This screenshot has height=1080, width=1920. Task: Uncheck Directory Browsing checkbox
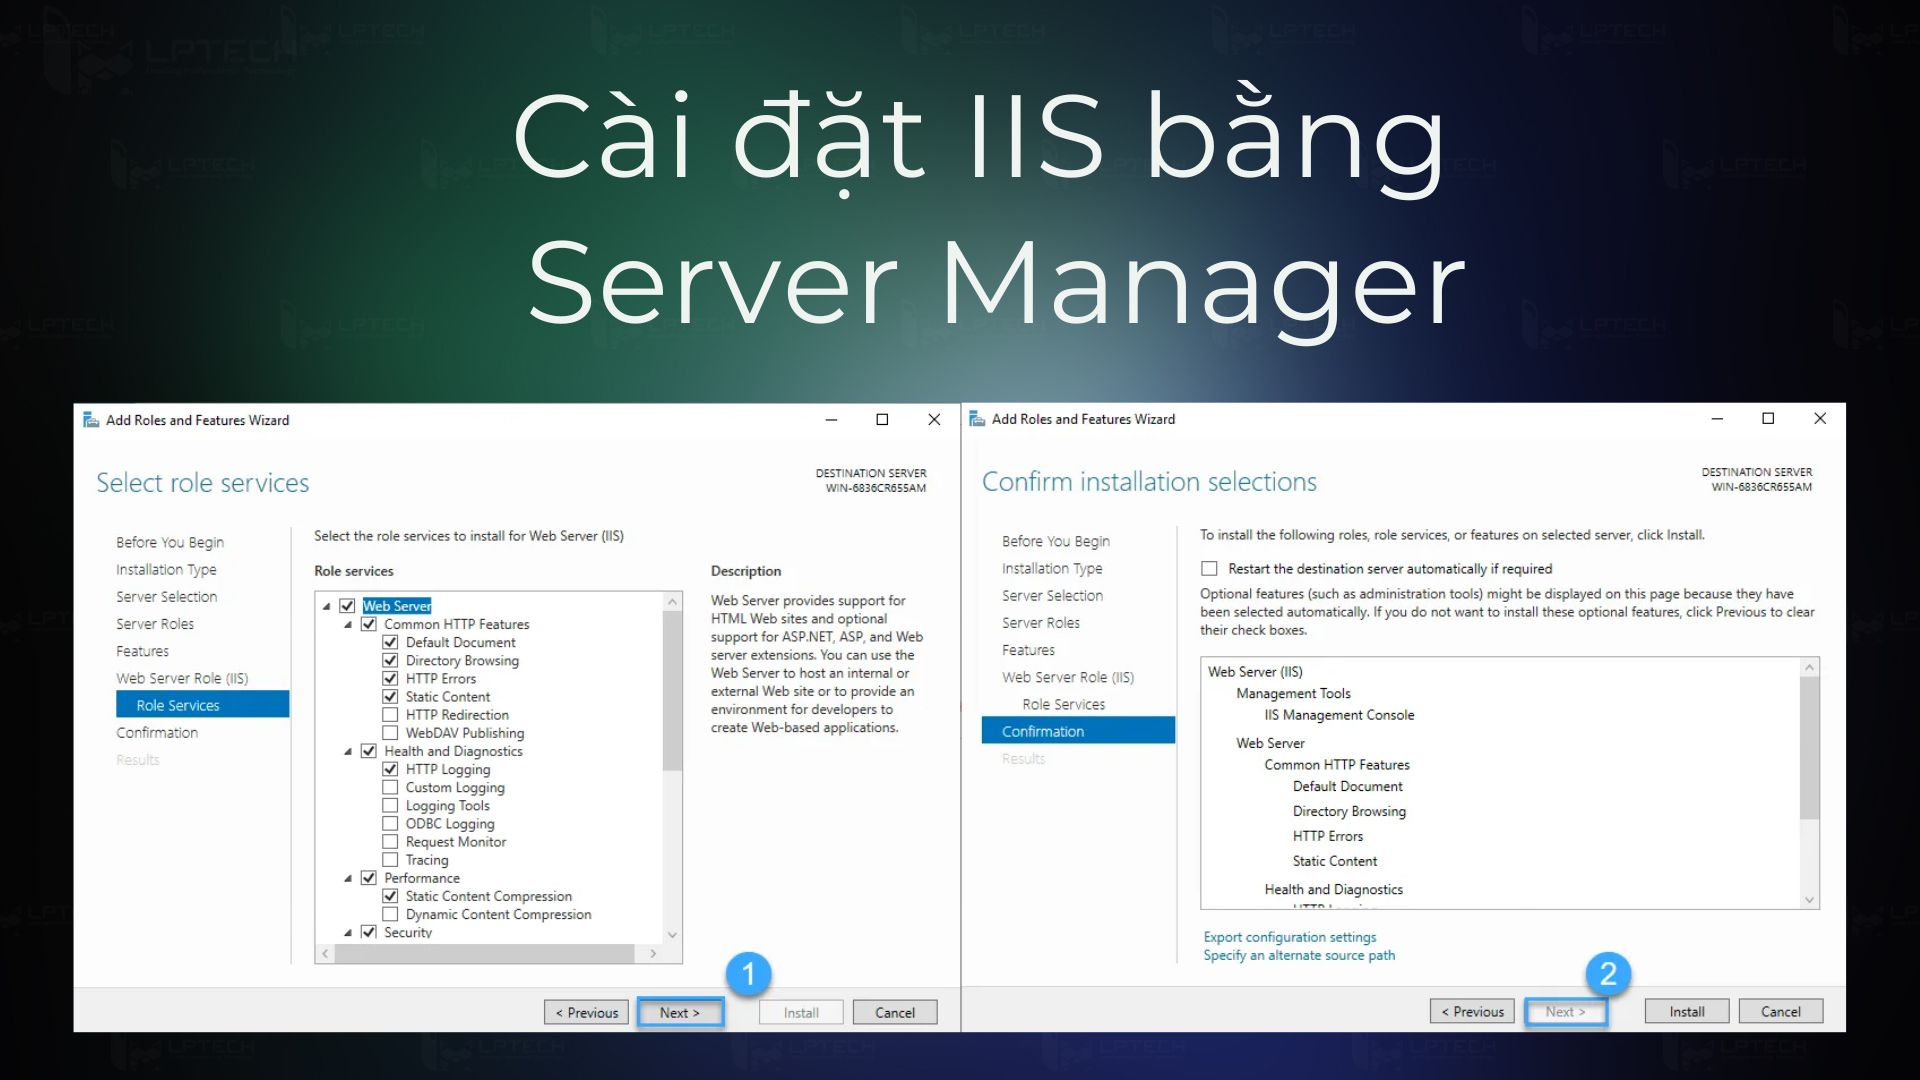point(391,660)
